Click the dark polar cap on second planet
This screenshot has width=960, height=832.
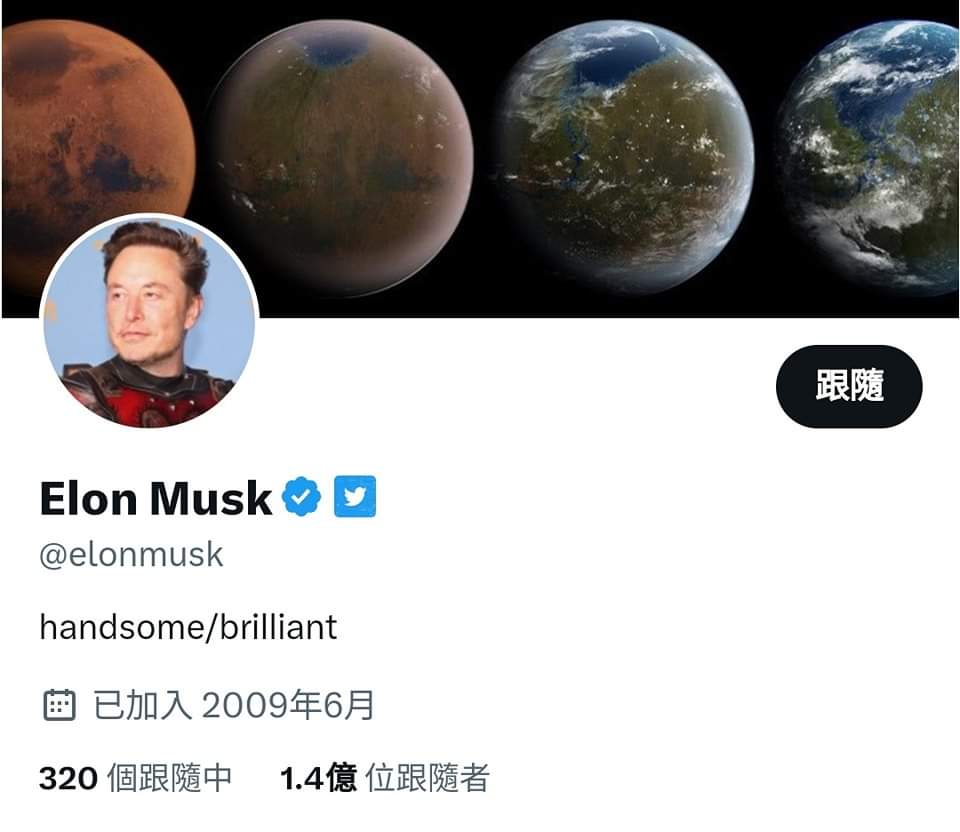336,48
